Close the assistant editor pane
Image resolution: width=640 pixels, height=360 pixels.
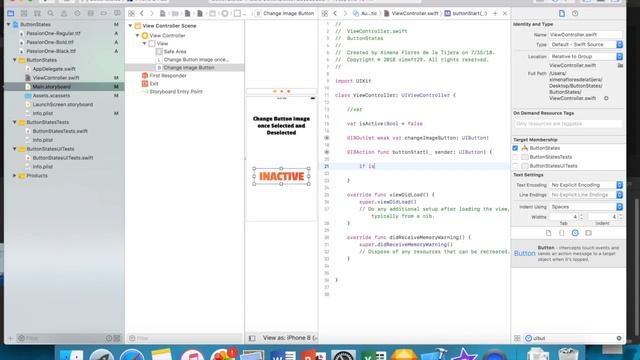coord(505,13)
